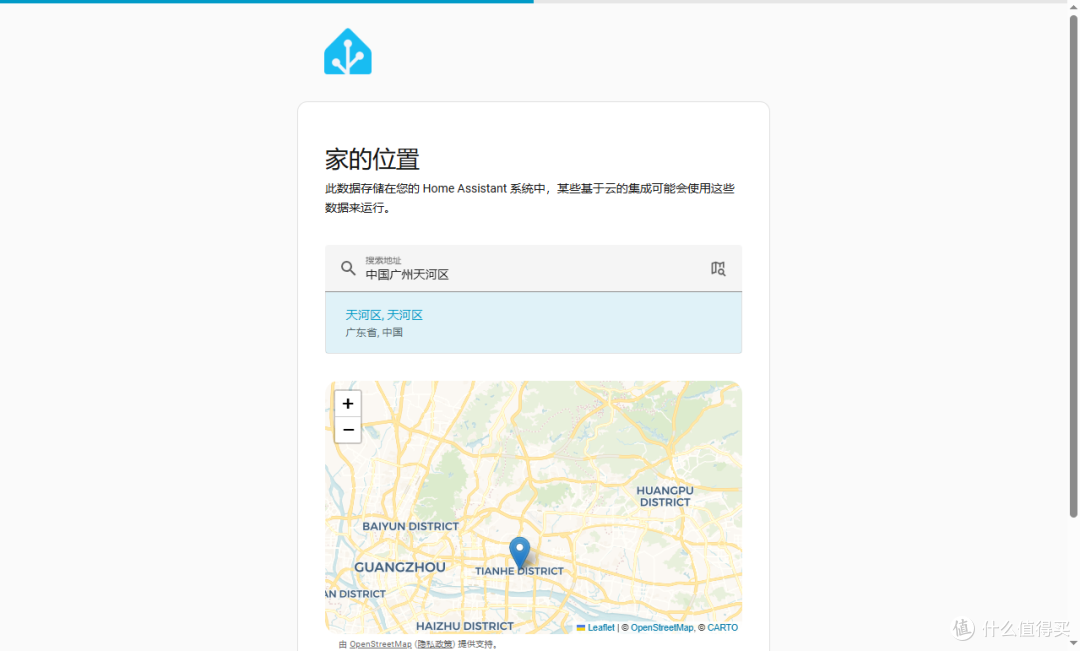Click the search magnifier icon
1080x651 pixels.
click(348, 268)
